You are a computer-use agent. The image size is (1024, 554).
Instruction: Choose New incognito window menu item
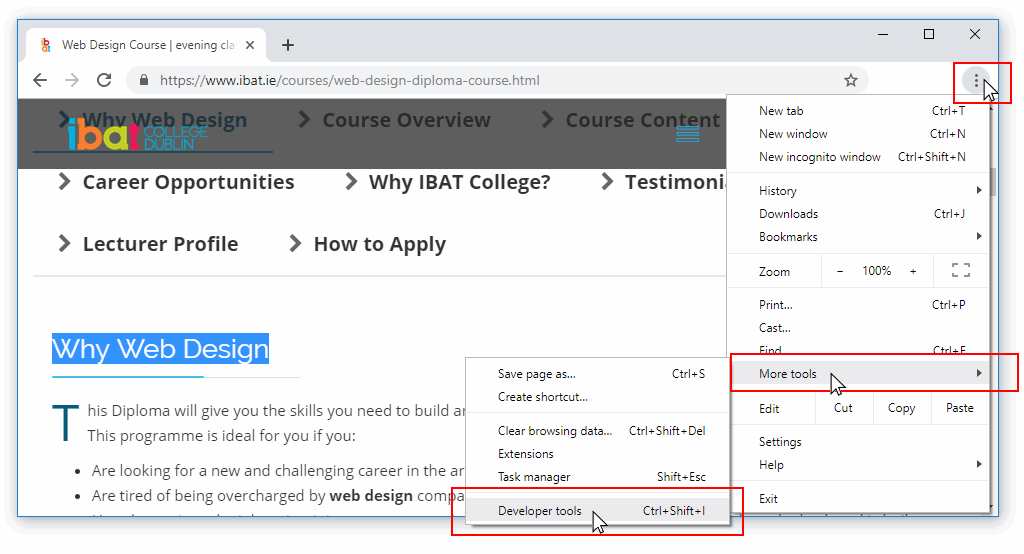pyautogui.click(x=820, y=157)
